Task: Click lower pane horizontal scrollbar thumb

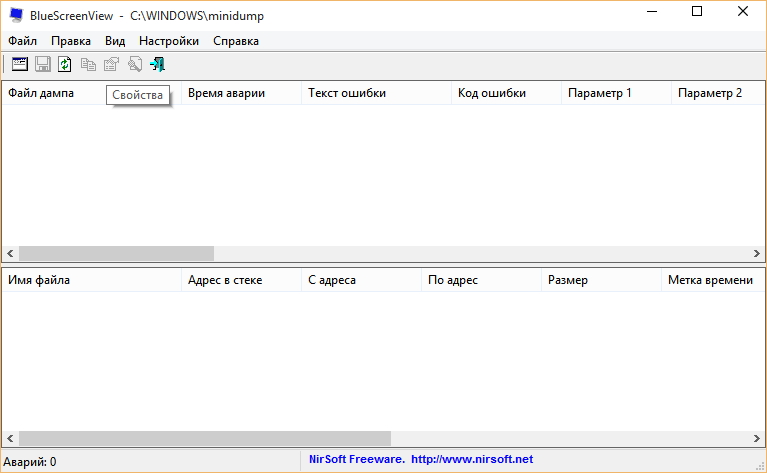Action: click(204, 438)
